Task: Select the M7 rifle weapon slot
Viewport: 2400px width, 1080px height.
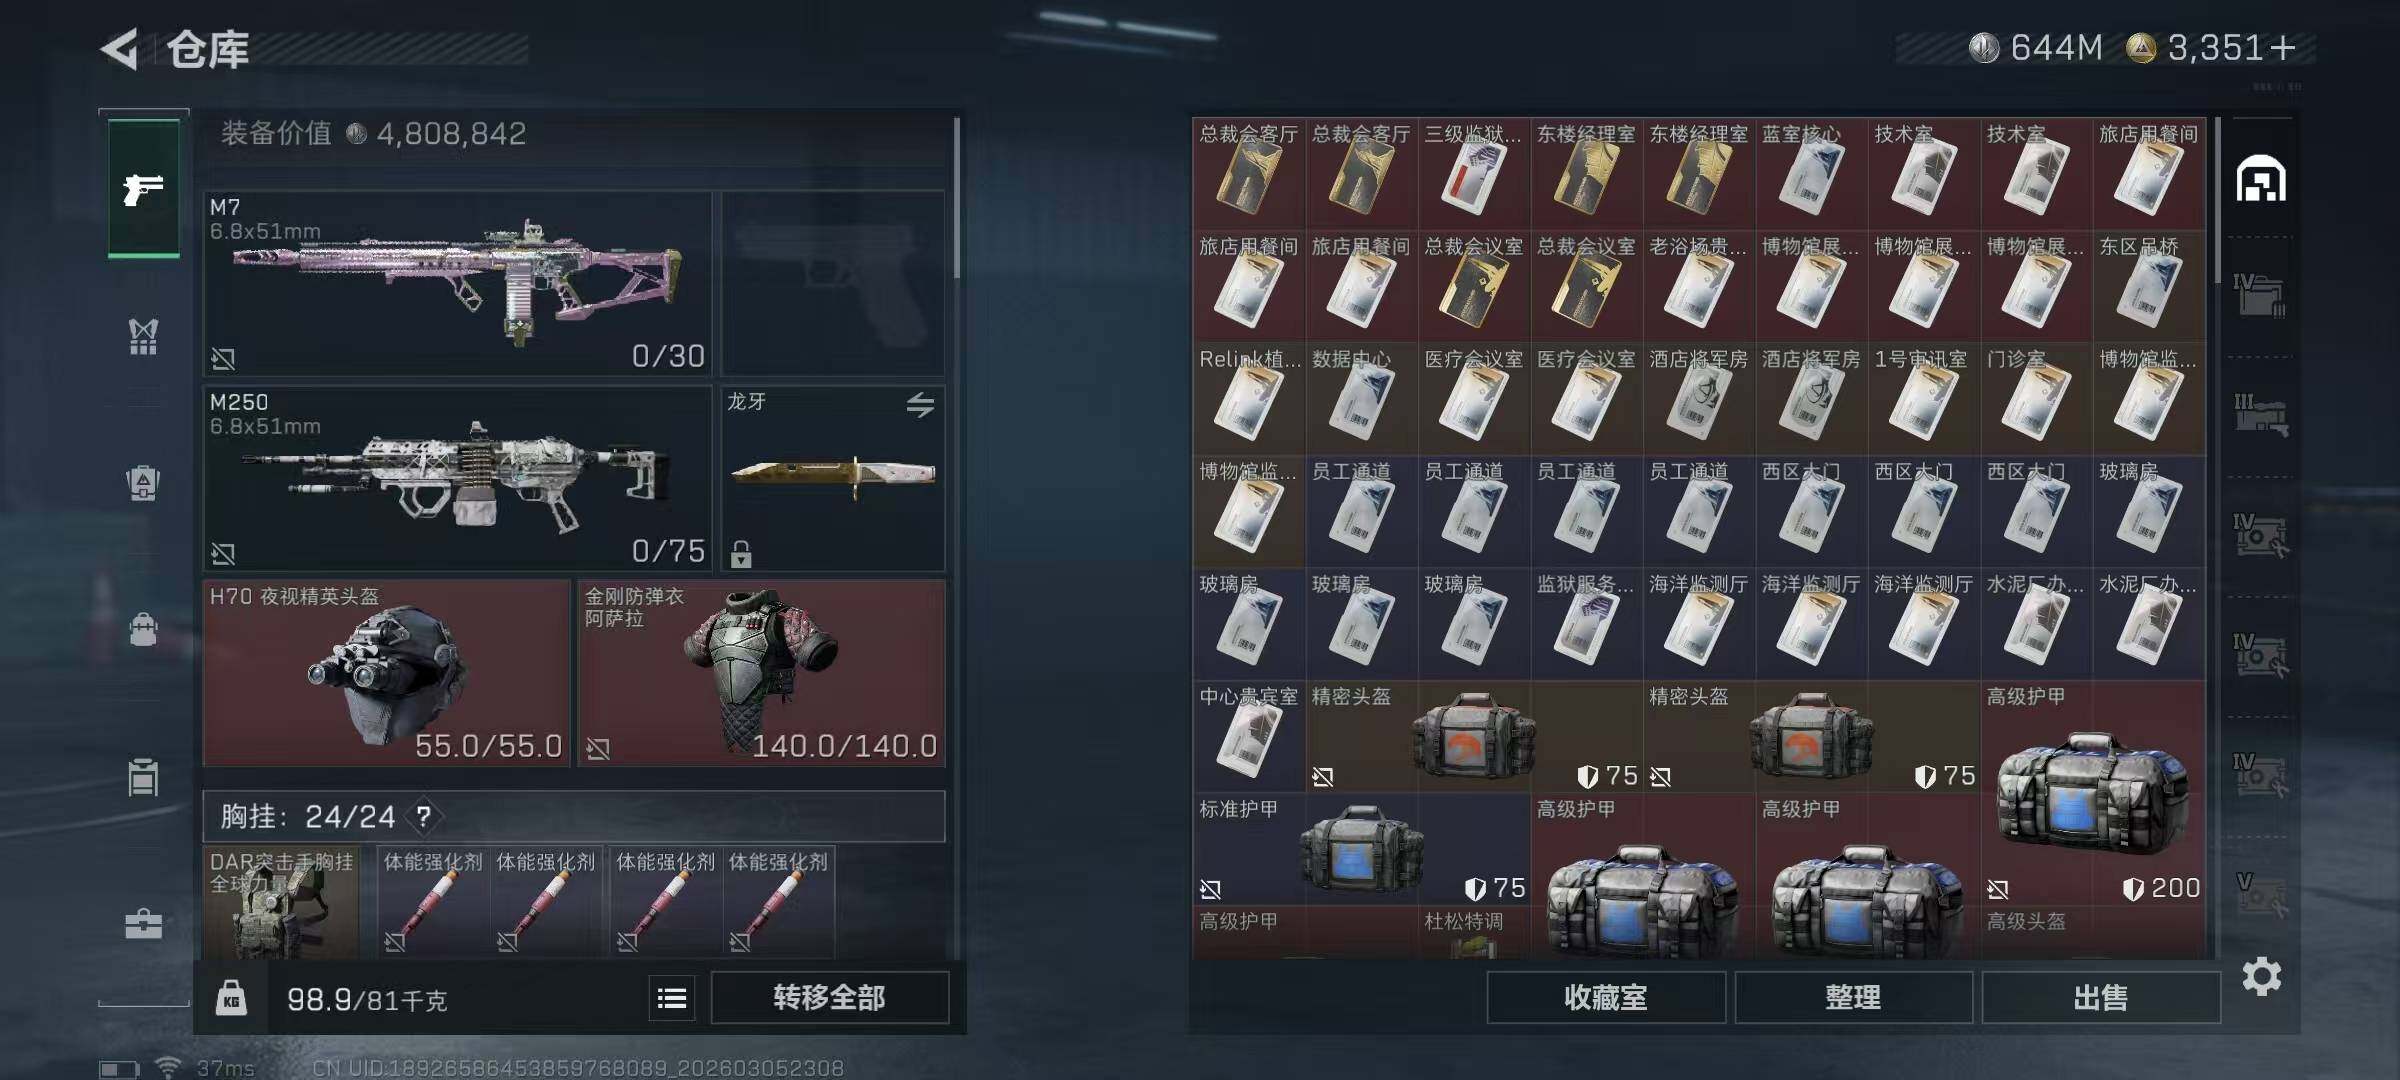Action: (457, 283)
